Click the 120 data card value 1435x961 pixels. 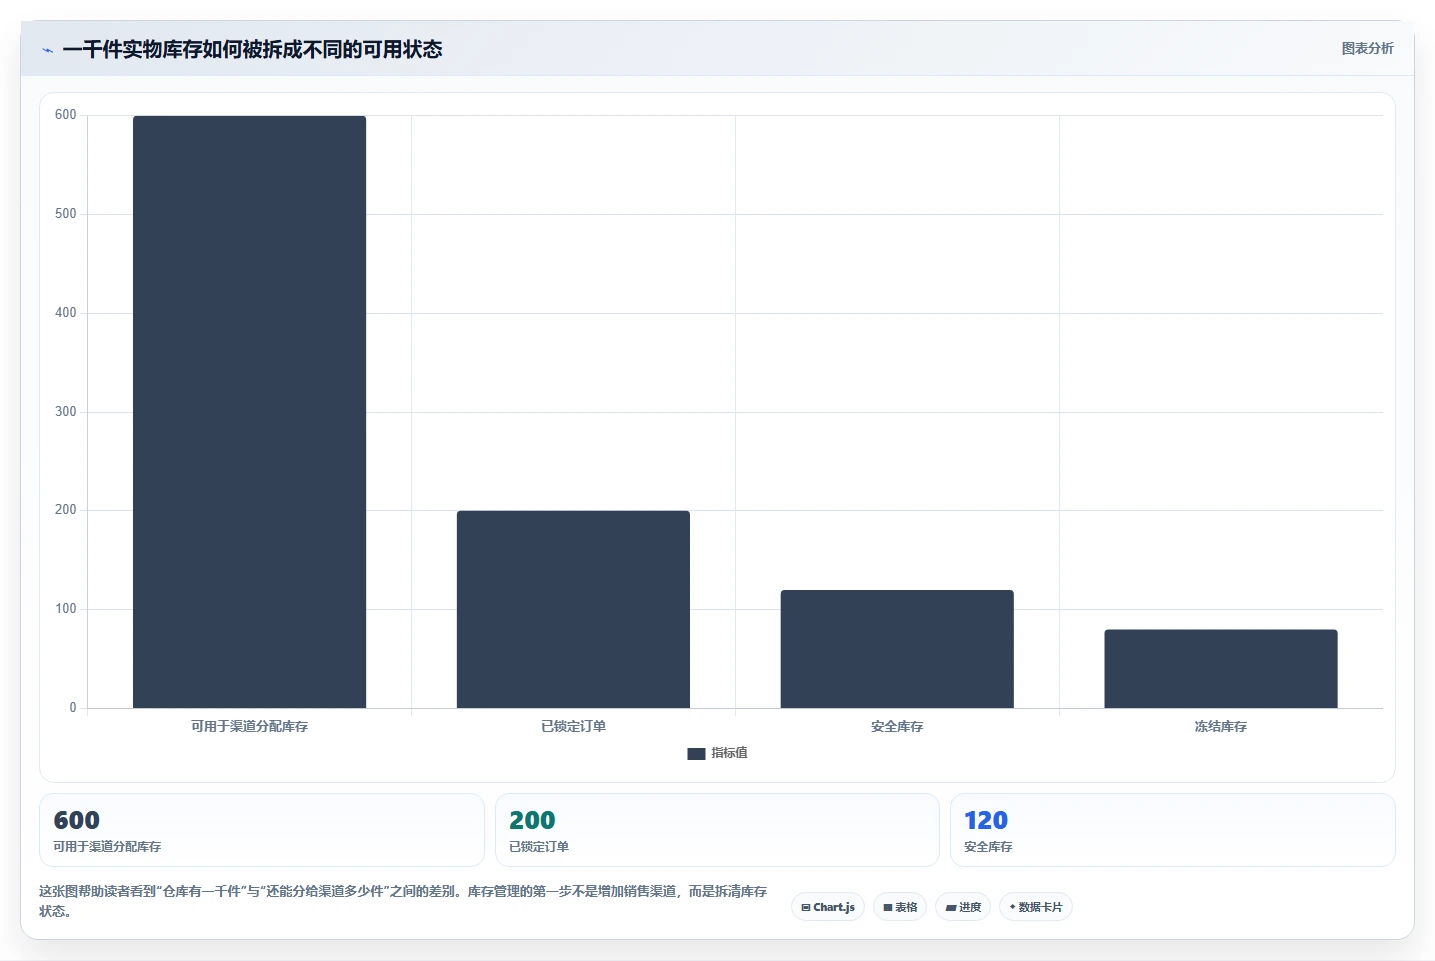pos(986,821)
